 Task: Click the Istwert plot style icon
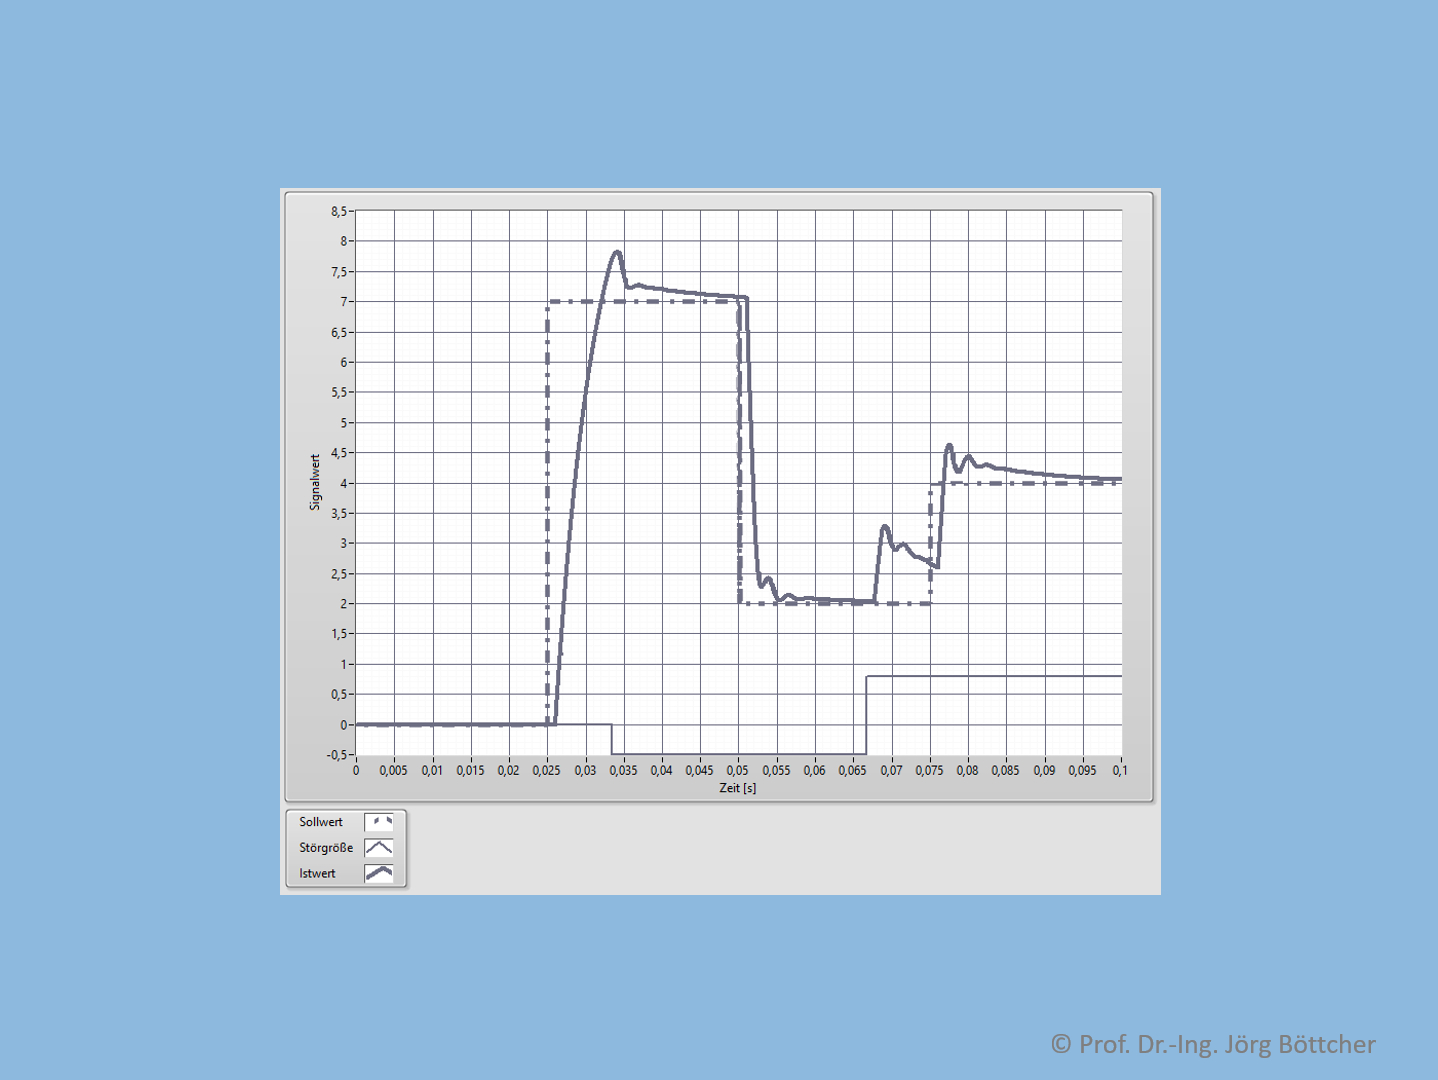(379, 874)
